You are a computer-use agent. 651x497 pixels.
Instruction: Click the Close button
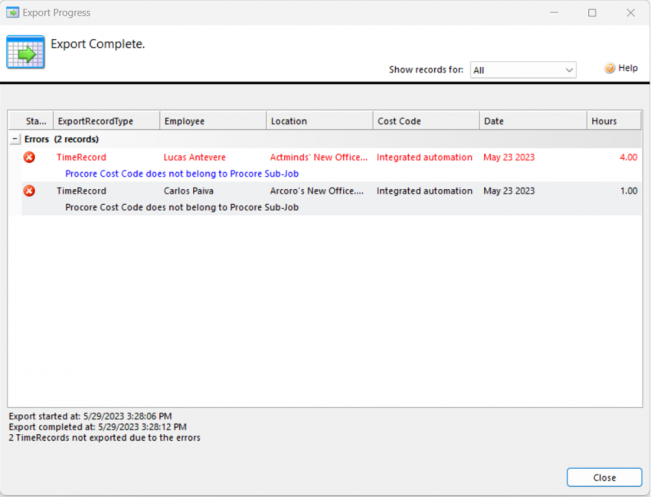tap(604, 478)
